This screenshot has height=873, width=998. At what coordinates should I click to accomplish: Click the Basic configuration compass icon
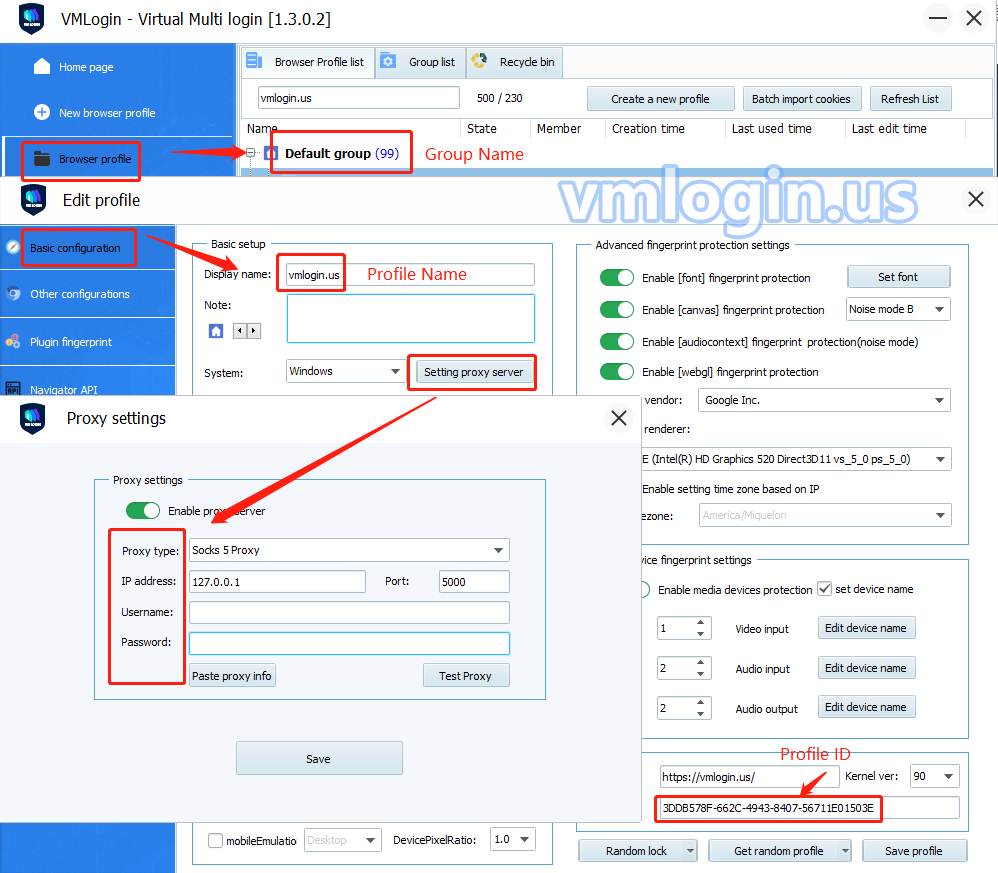coord(13,247)
